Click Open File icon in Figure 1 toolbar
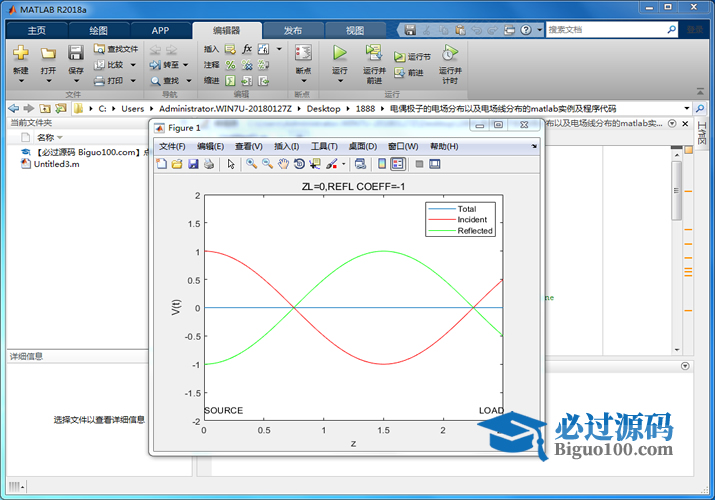 coord(177,164)
